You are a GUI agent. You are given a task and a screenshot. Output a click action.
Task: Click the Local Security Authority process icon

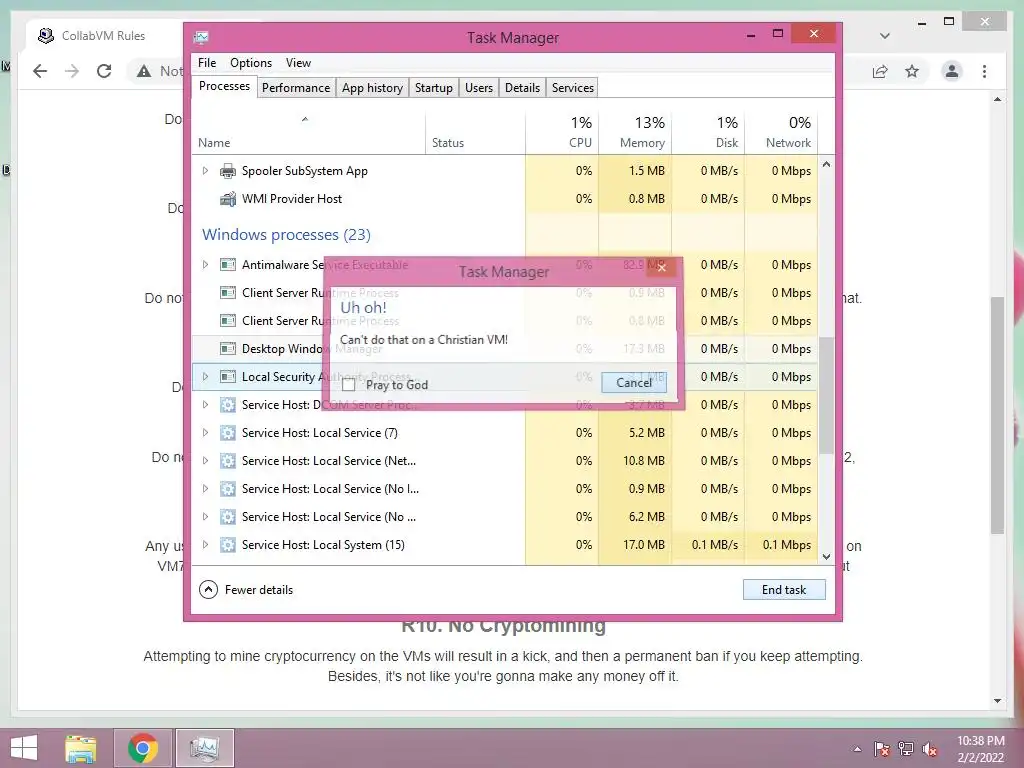point(228,377)
